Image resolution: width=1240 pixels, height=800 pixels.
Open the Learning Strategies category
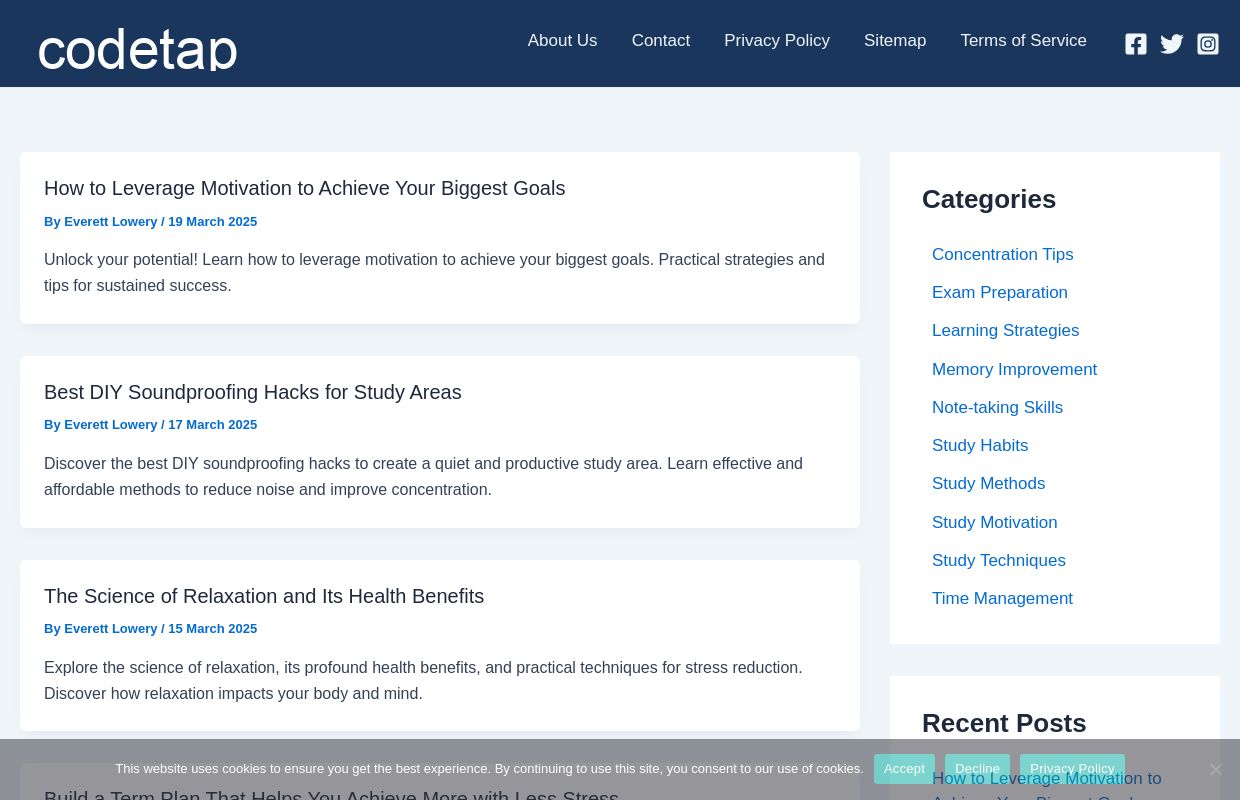click(x=1005, y=331)
